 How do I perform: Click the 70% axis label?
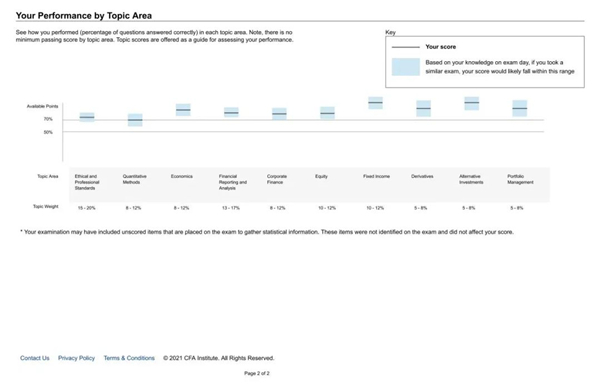coord(48,119)
